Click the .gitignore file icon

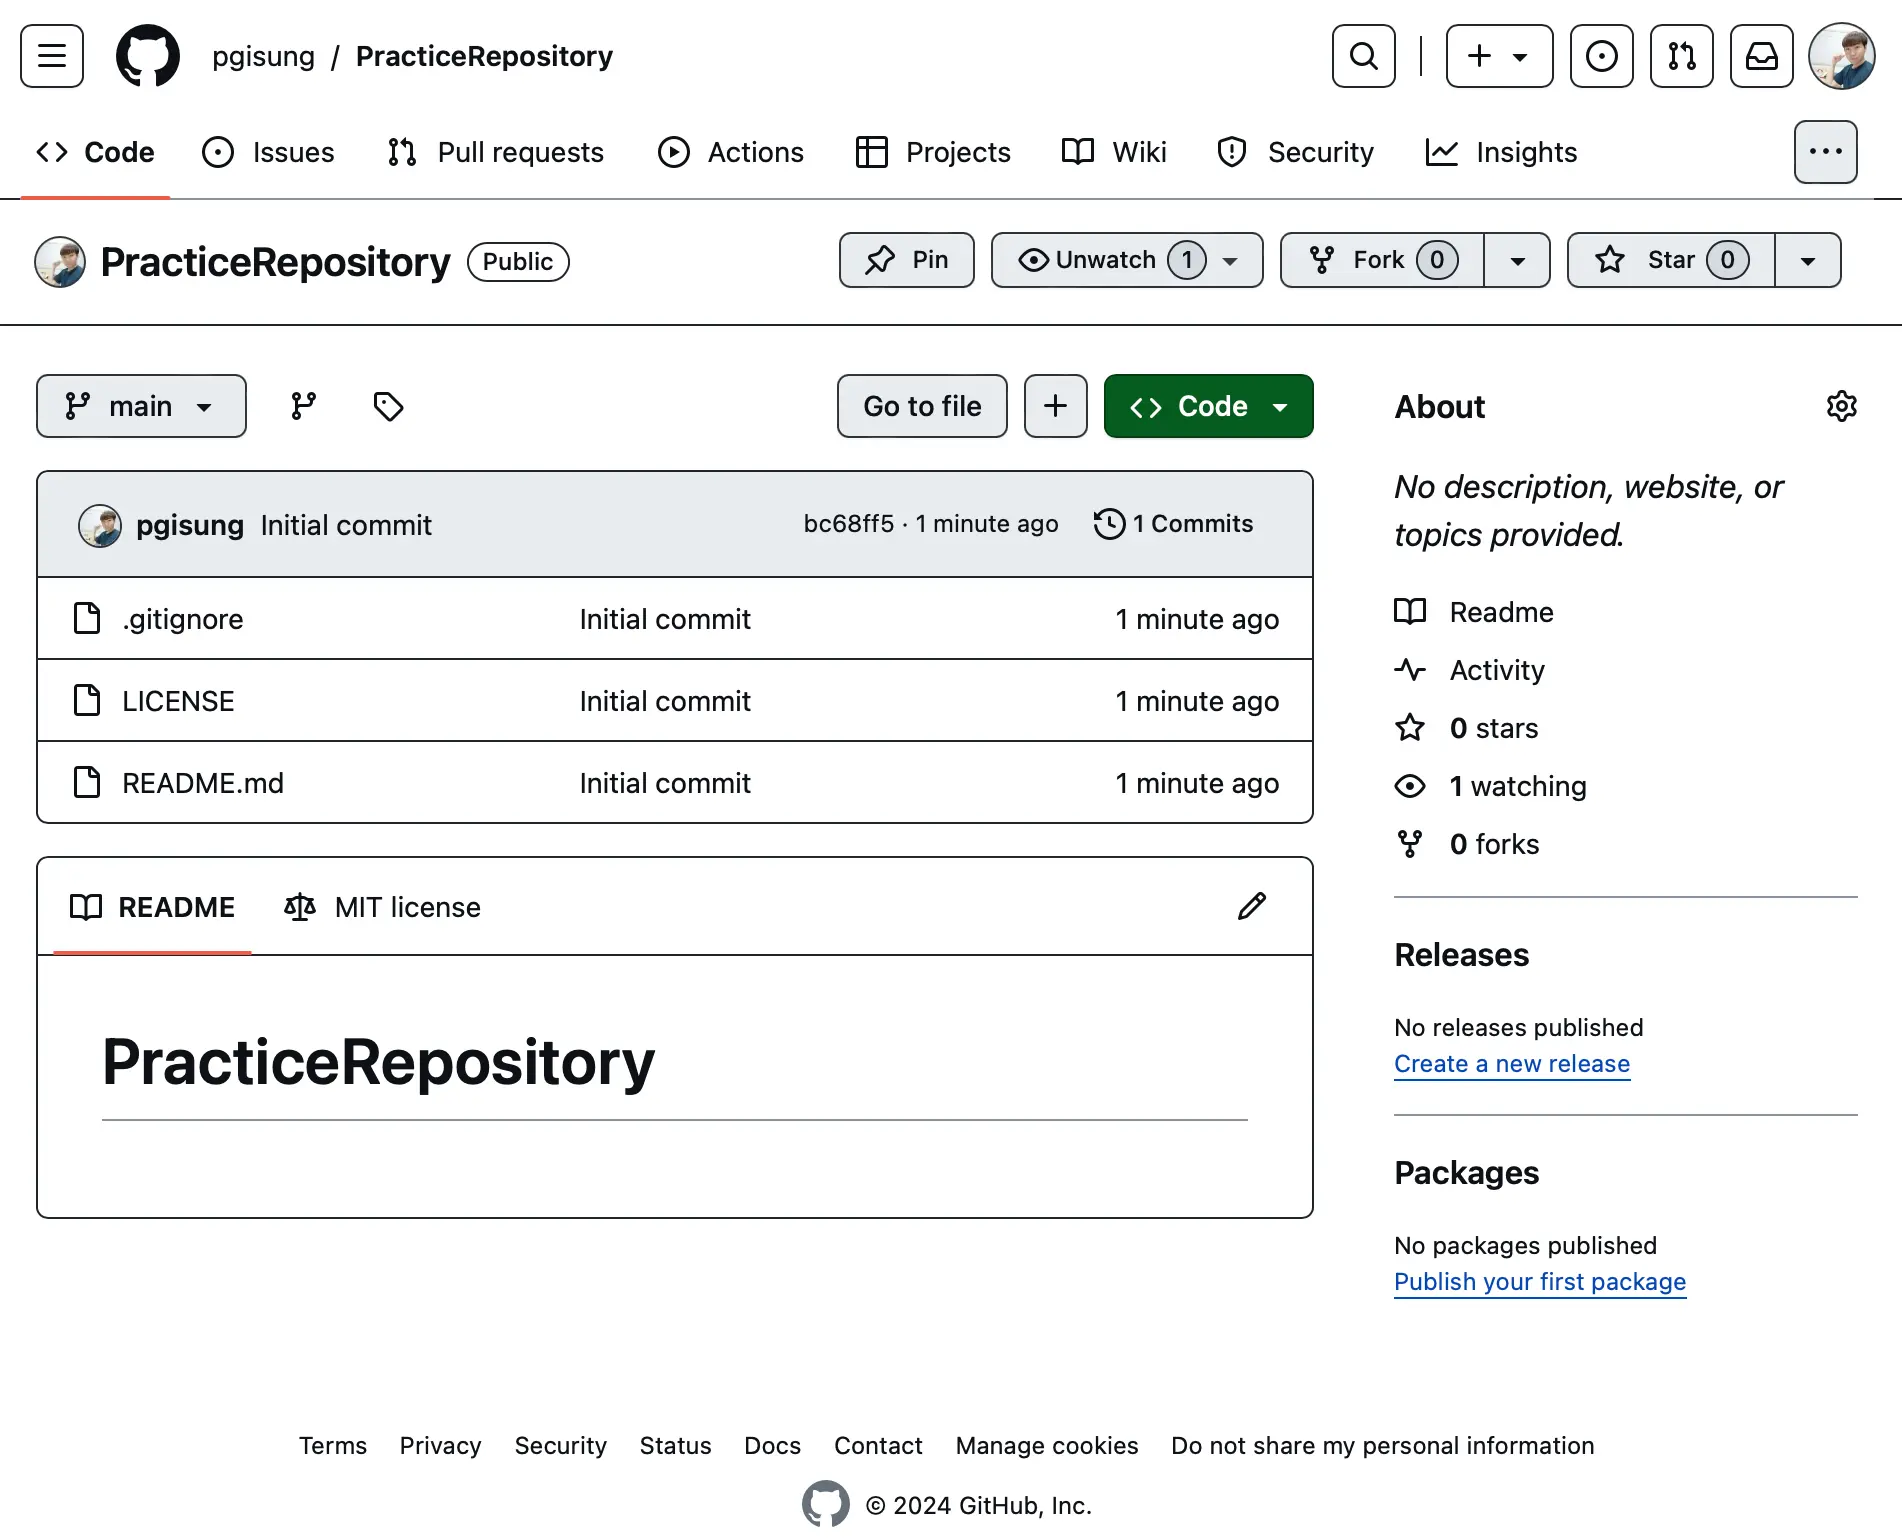point(87,618)
